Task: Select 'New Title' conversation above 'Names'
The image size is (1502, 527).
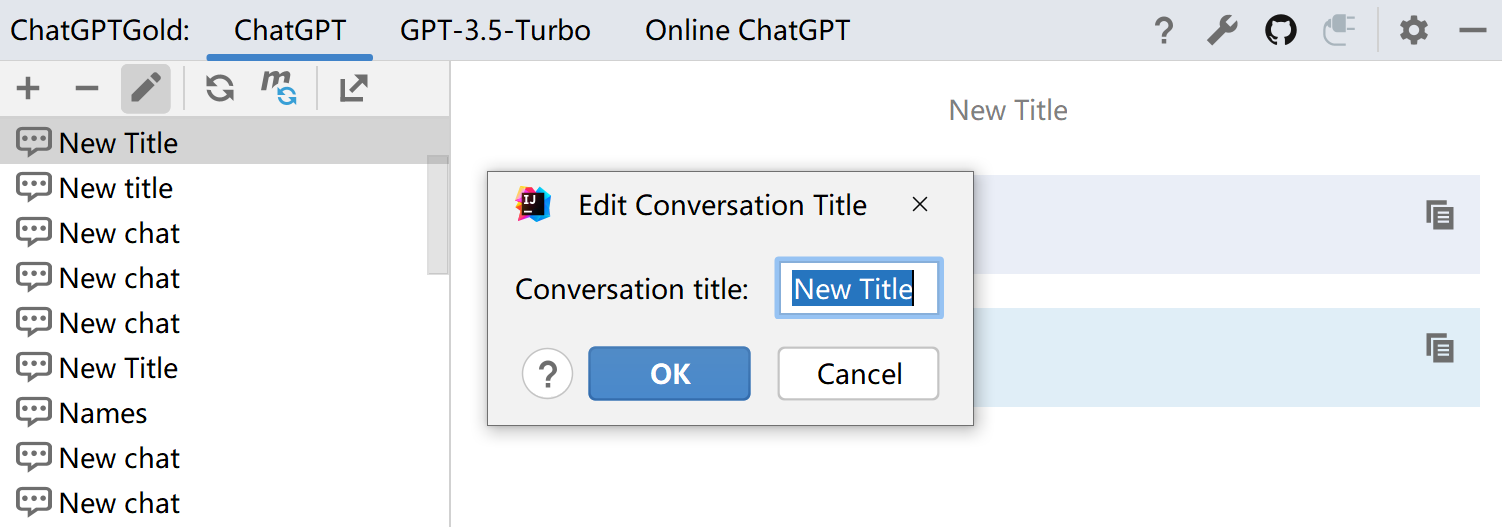Action: 225,367
